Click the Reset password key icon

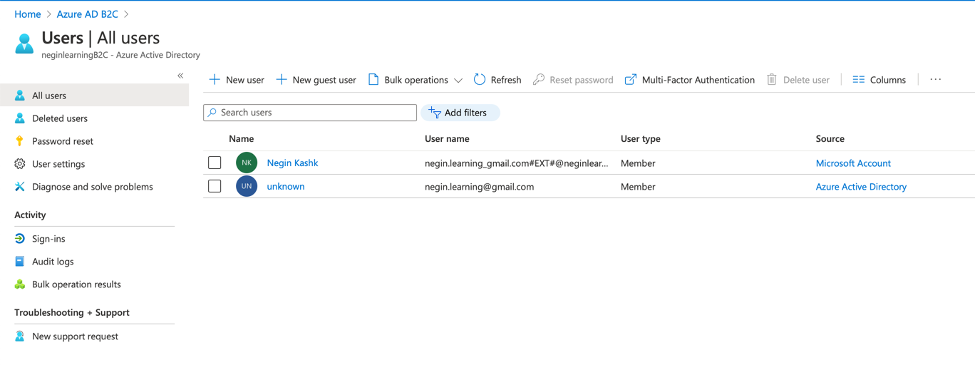[539, 80]
